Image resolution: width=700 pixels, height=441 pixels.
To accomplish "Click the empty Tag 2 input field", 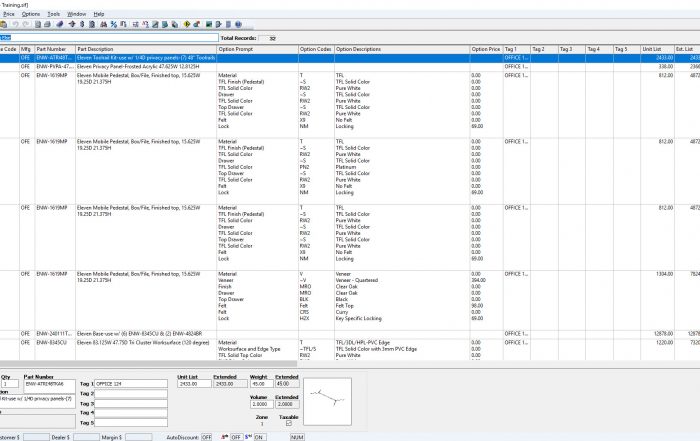I will (x=131, y=394).
